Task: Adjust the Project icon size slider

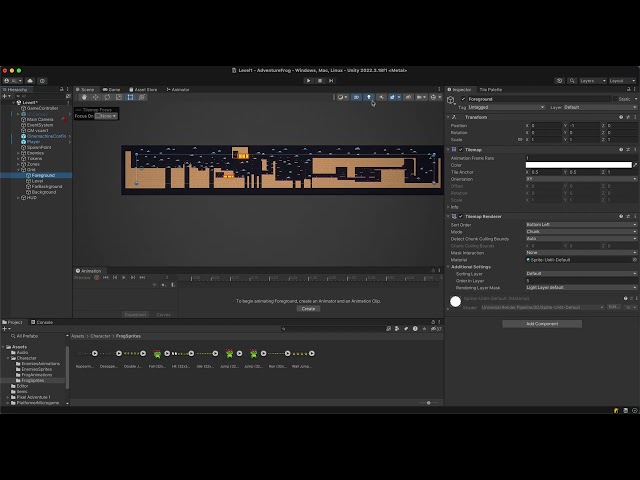Action: click(x=429, y=403)
